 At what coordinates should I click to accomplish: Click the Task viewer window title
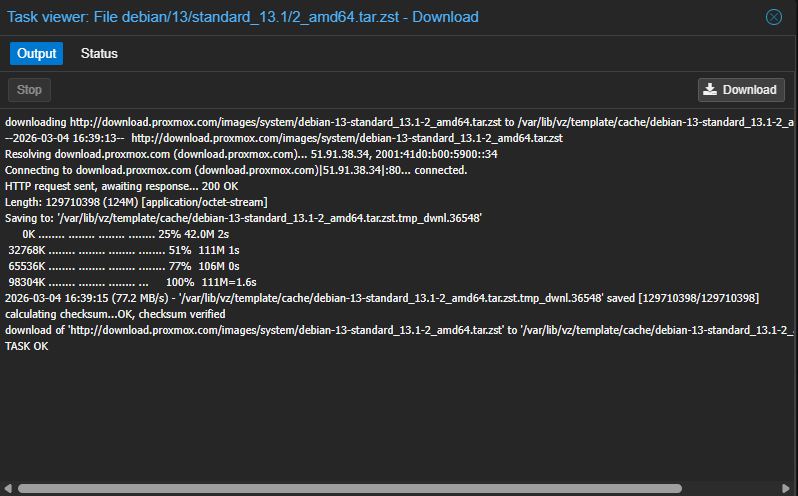tap(243, 17)
